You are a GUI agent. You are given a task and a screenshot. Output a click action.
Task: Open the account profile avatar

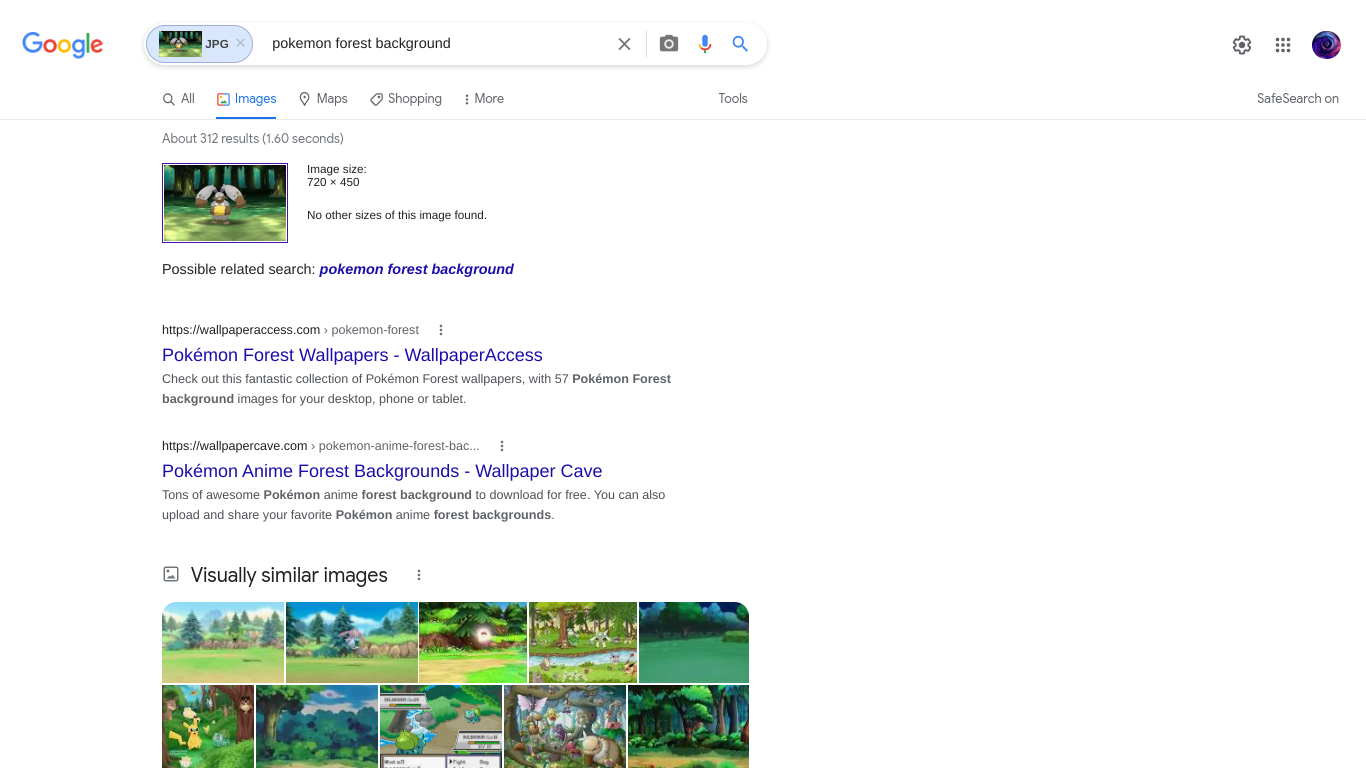(x=1326, y=45)
